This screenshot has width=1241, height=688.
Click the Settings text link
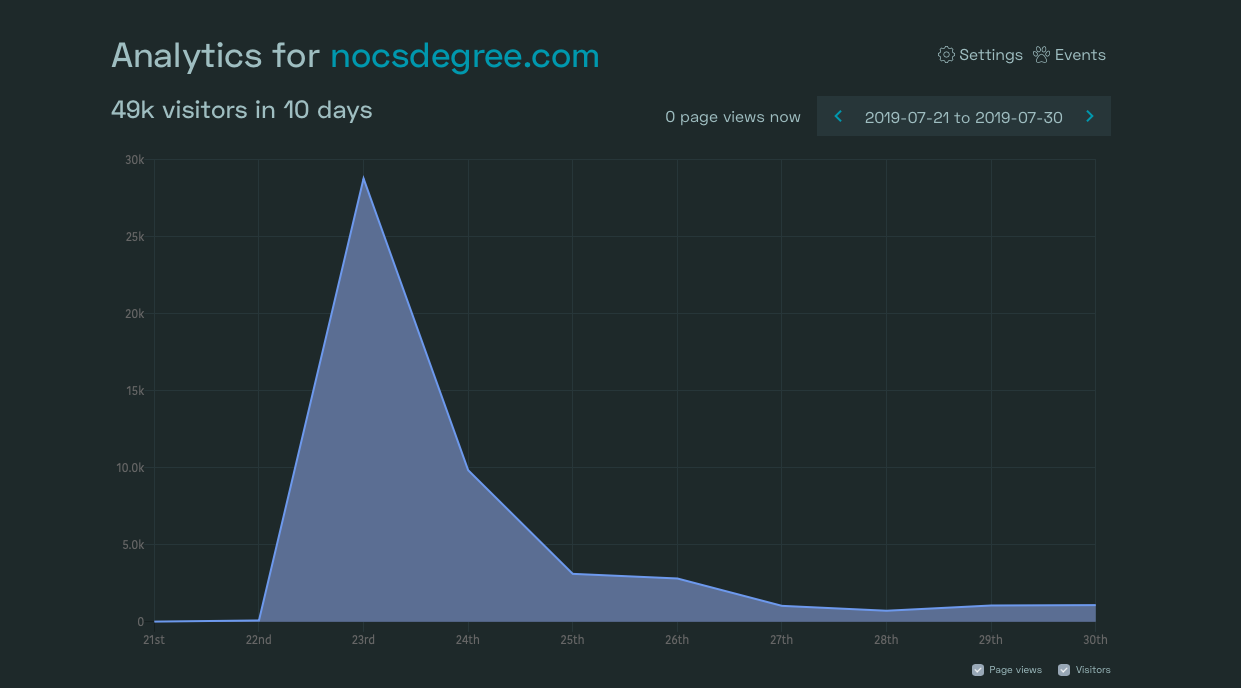(x=991, y=55)
